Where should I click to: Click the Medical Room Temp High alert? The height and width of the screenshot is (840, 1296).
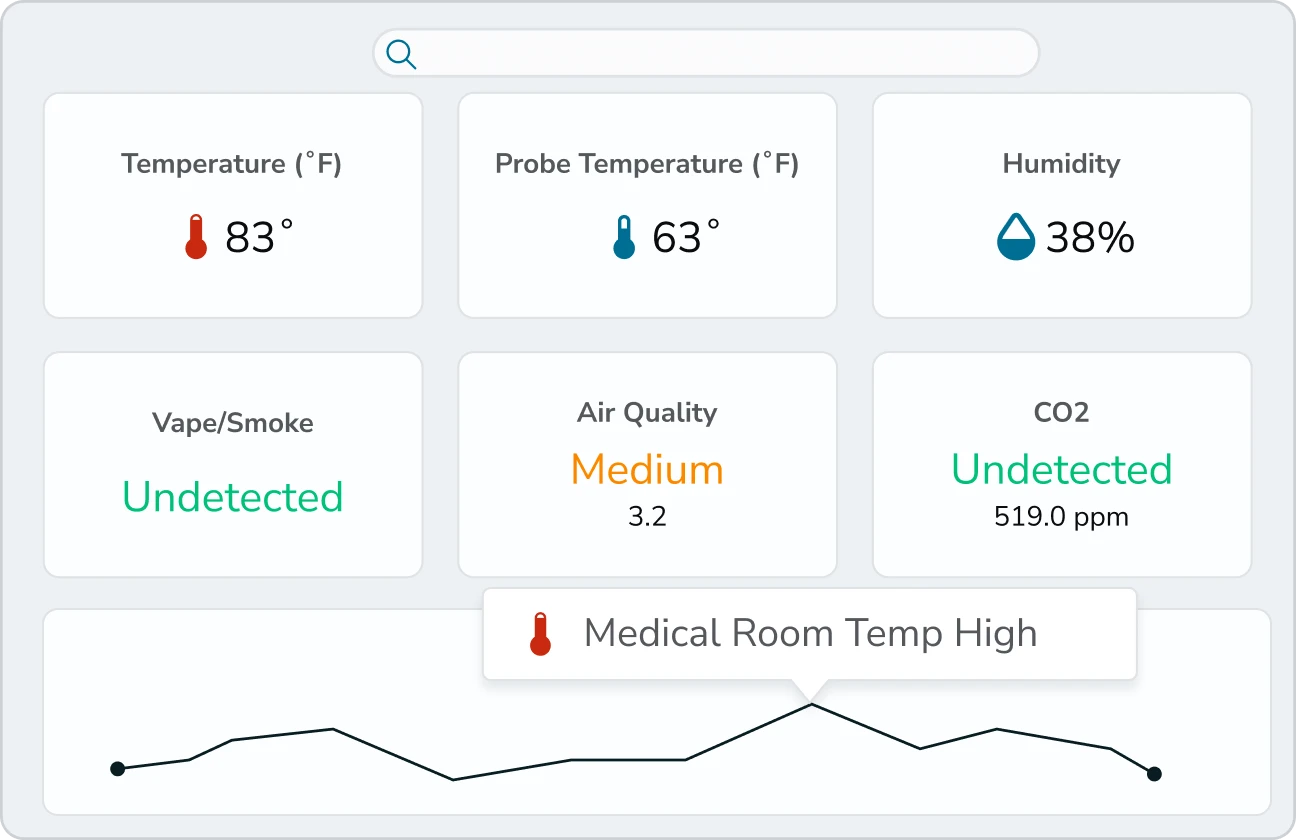point(810,634)
